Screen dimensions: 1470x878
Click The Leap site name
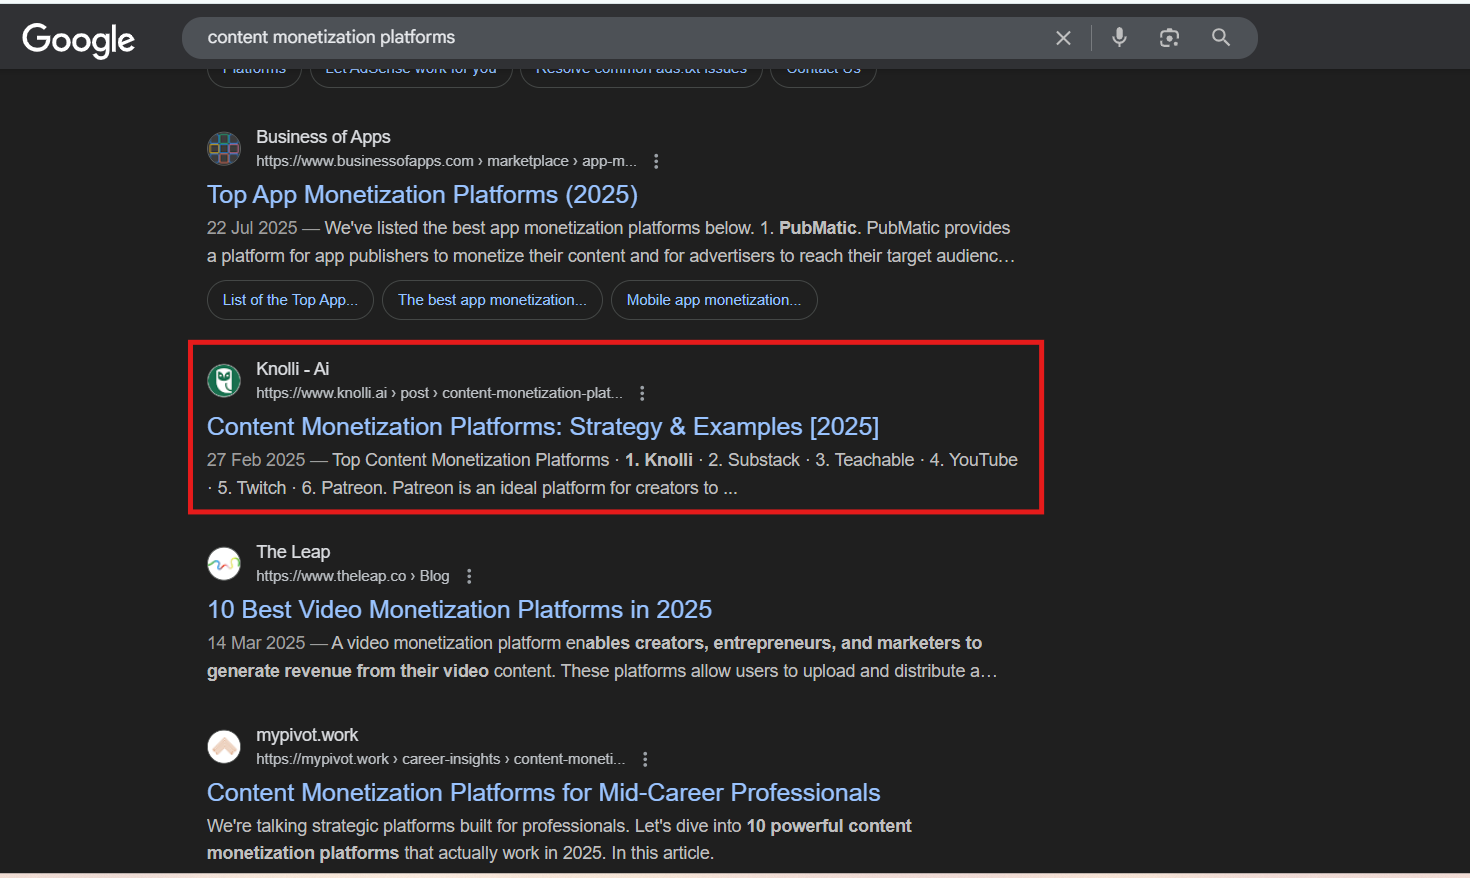point(293,552)
